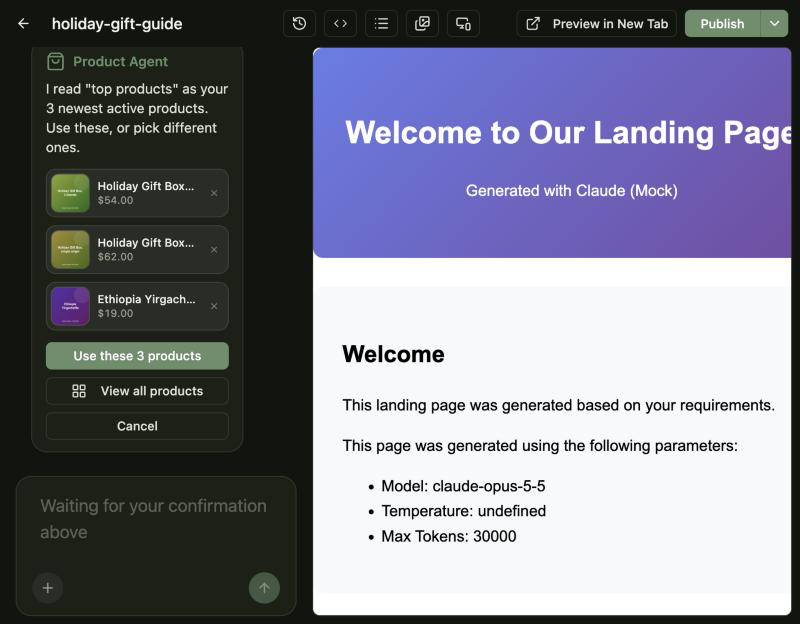
Task: Remove the $62.00 Holiday Gift Box
Action: (x=214, y=249)
